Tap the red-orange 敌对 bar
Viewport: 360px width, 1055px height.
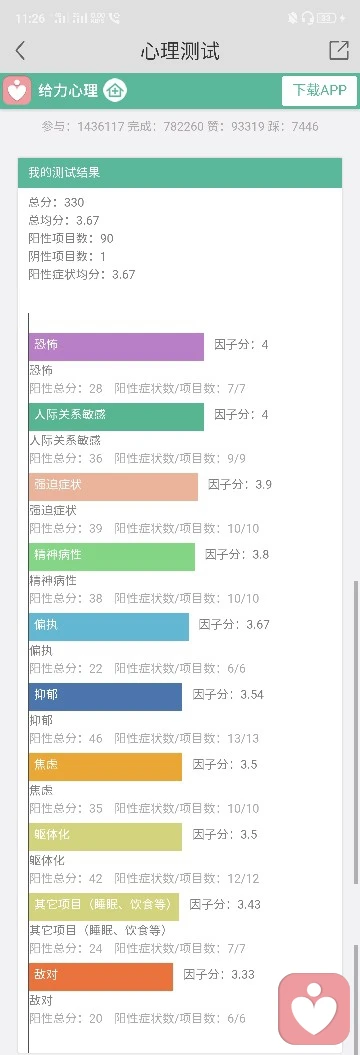(x=101, y=976)
